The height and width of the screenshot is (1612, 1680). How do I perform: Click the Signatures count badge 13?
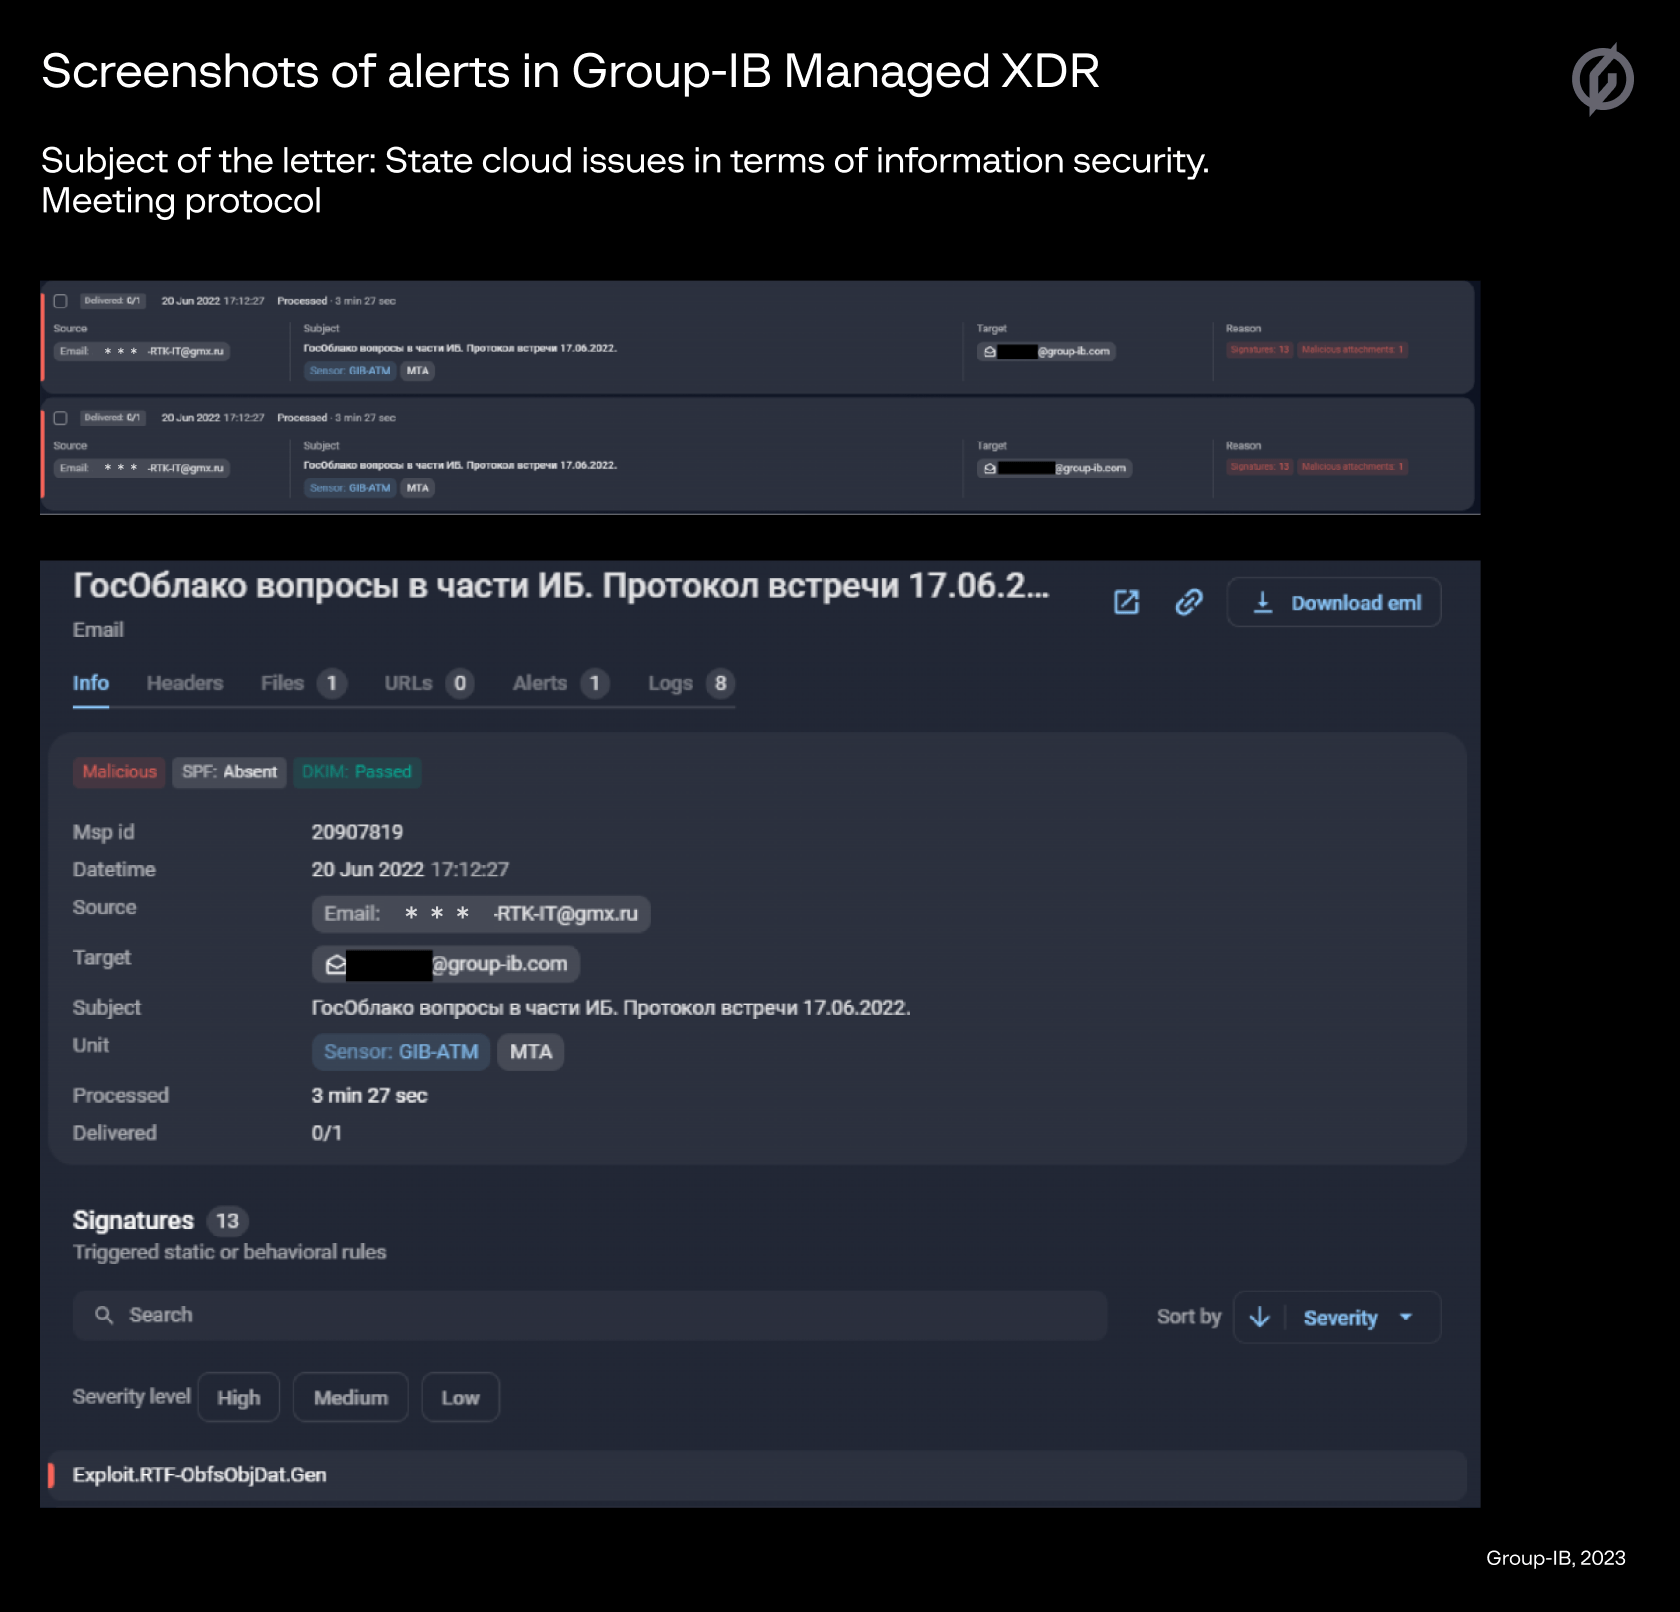tap(228, 1221)
